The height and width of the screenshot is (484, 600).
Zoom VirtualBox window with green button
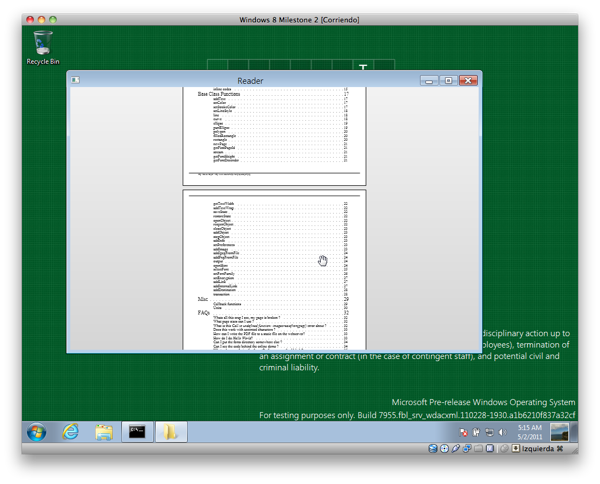click(53, 19)
